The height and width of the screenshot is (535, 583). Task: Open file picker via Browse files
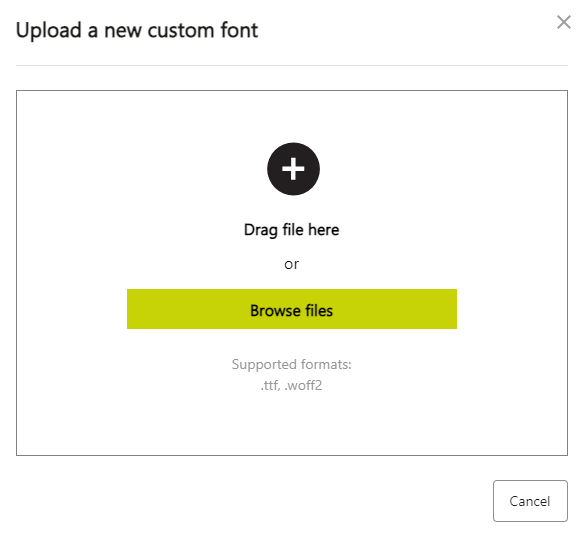292,309
